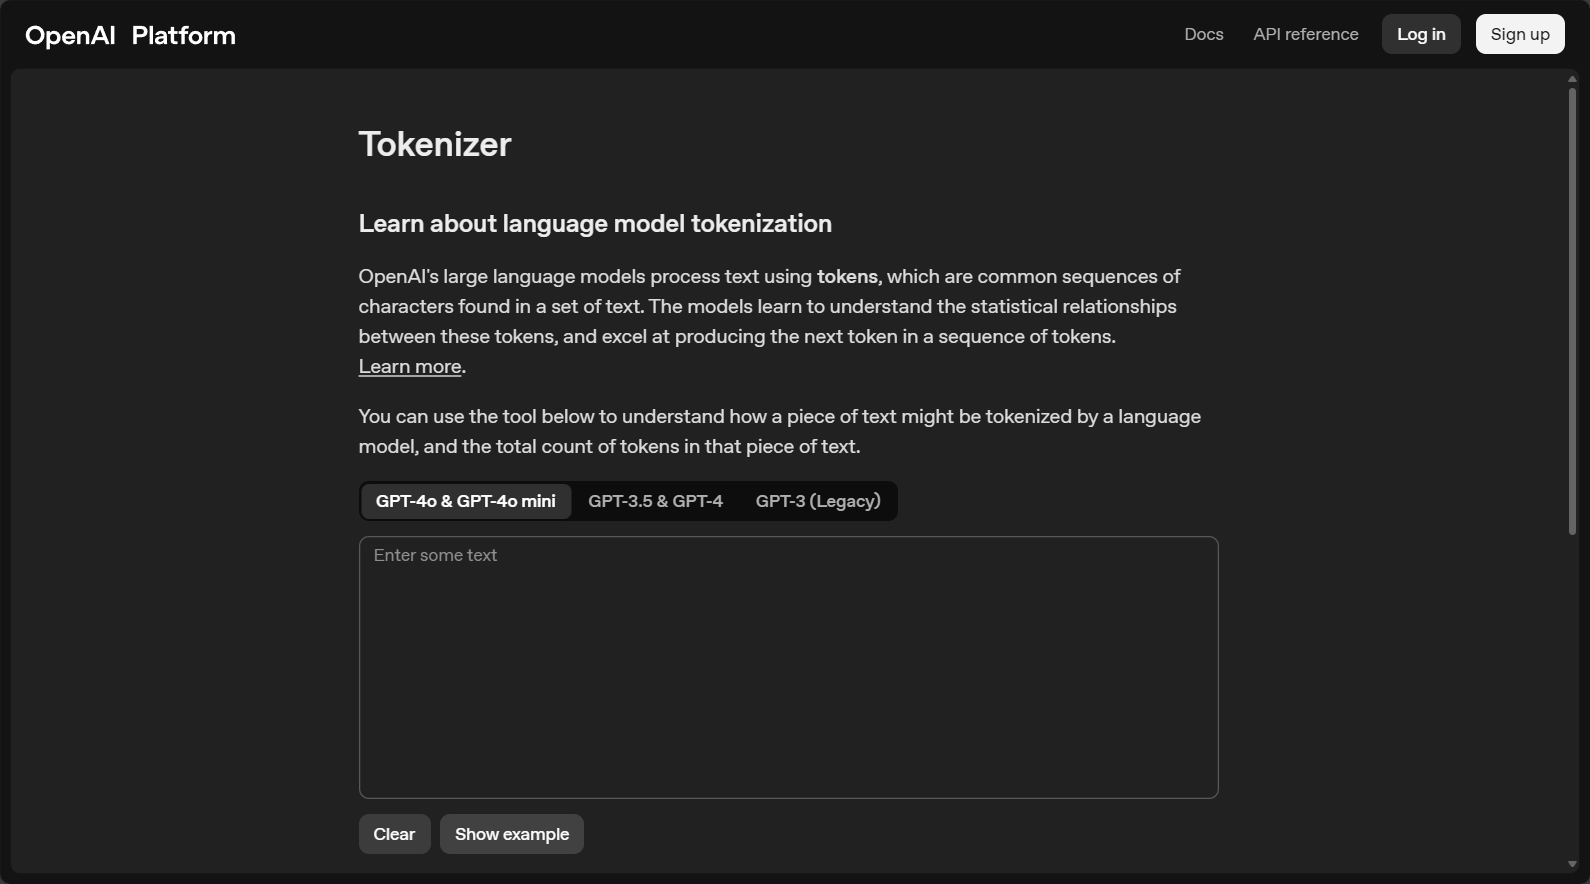Click the Log in button
This screenshot has width=1590, height=884.
click(x=1421, y=34)
